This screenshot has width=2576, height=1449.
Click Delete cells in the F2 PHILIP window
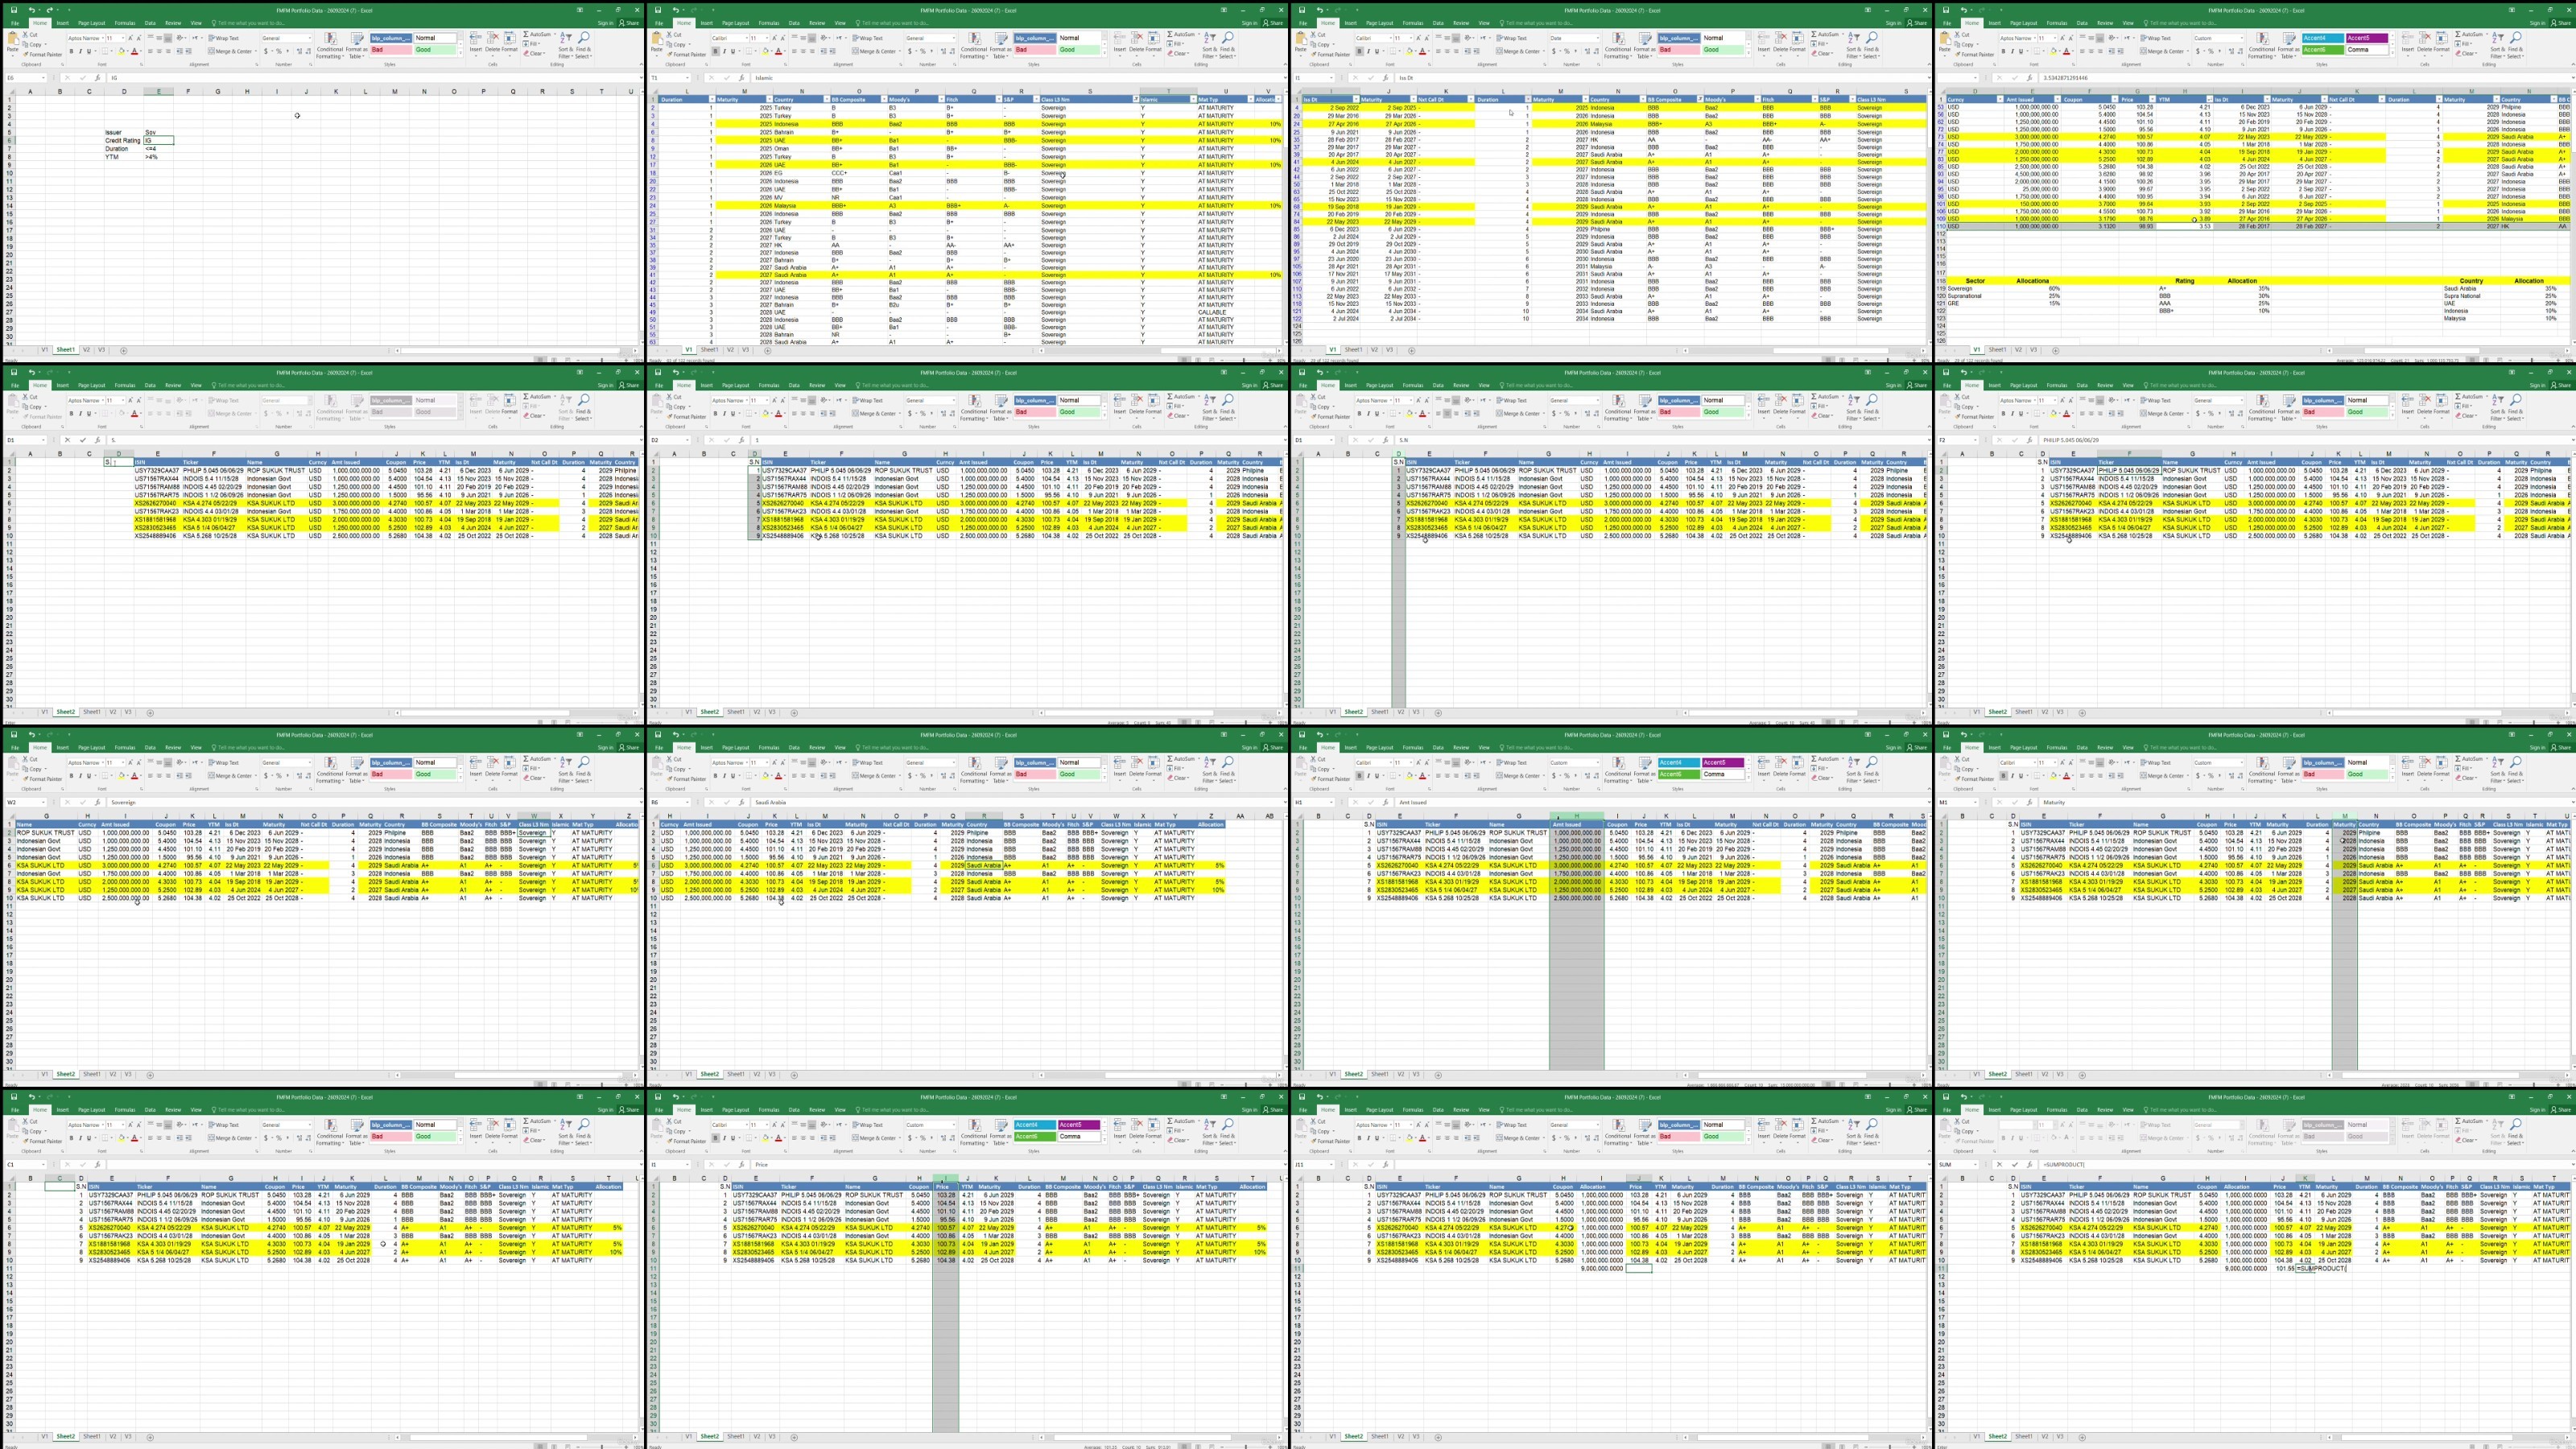2425,404
